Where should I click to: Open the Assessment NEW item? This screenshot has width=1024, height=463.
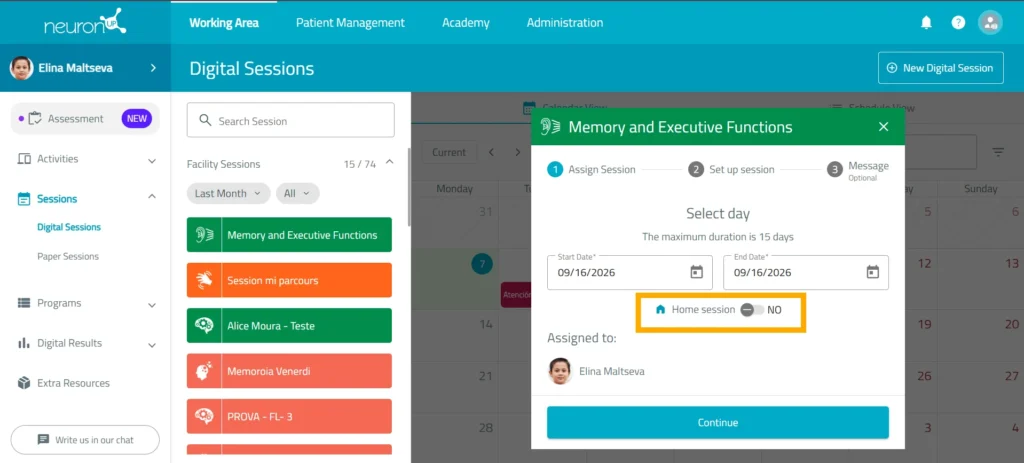(x=85, y=118)
